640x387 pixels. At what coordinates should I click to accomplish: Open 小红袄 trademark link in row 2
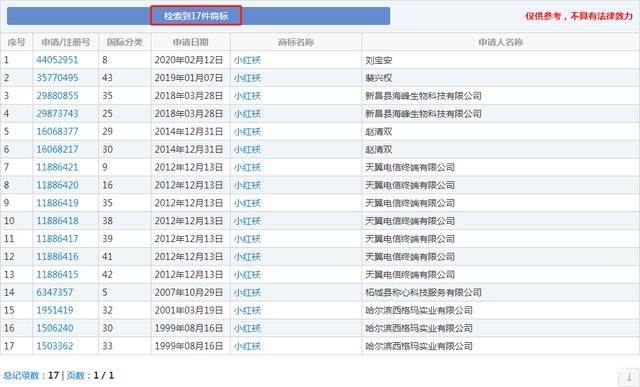click(x=247, y=78)
